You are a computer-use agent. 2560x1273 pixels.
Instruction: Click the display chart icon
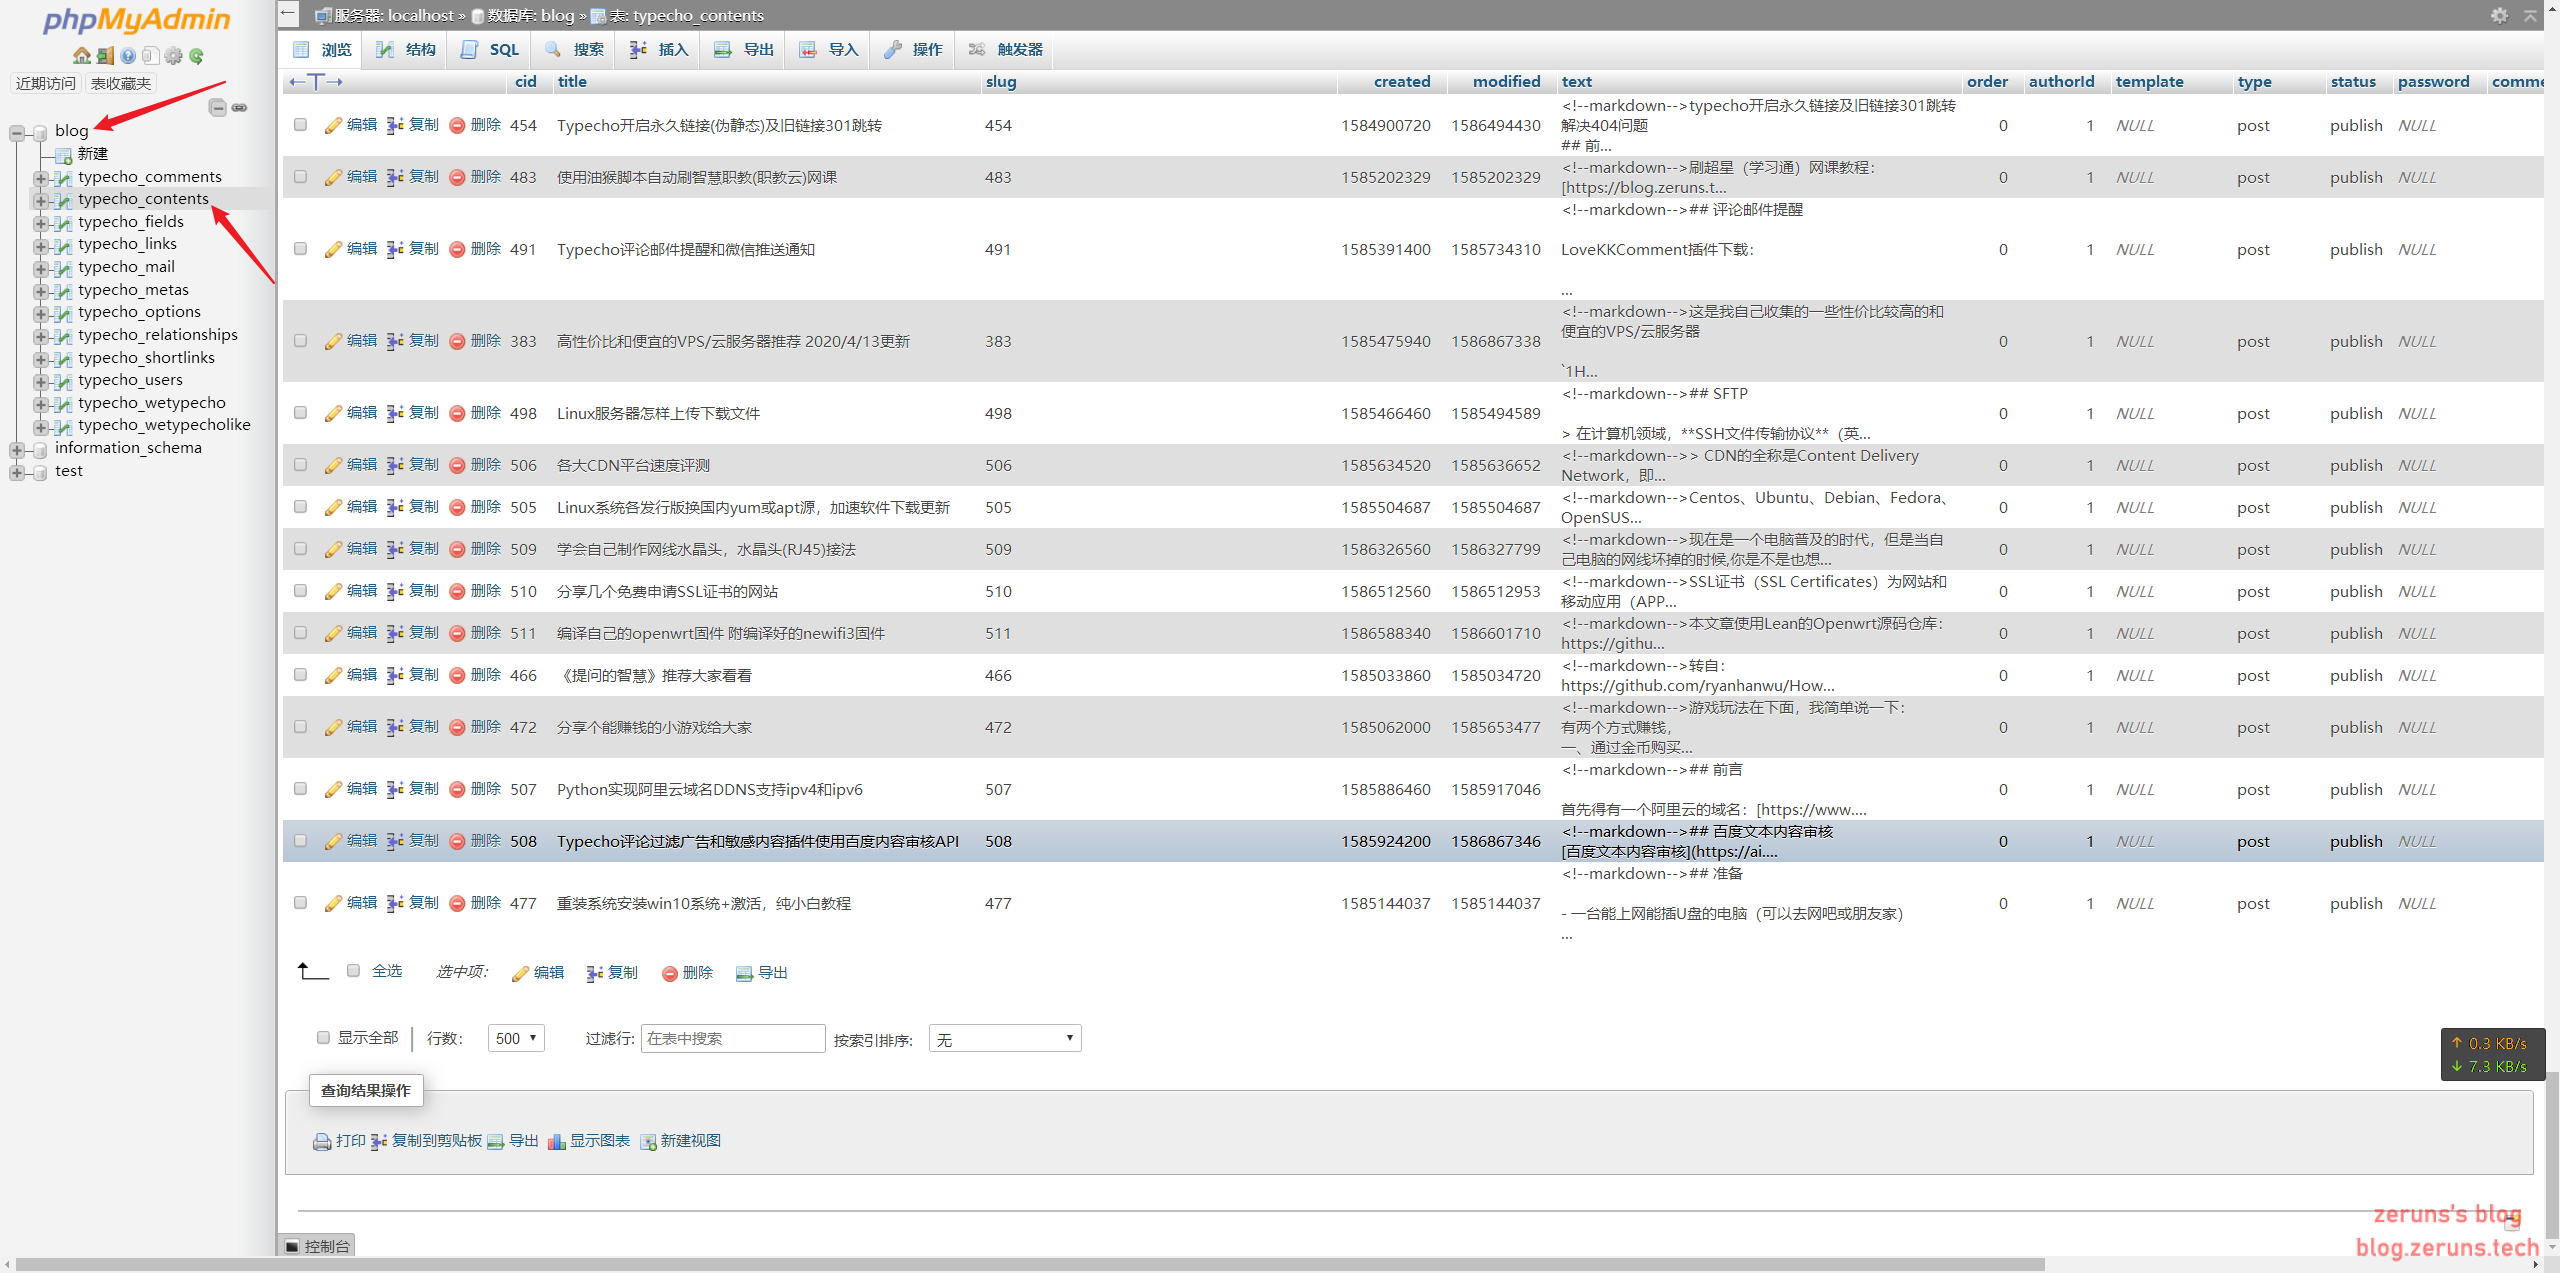(557, 1141)
